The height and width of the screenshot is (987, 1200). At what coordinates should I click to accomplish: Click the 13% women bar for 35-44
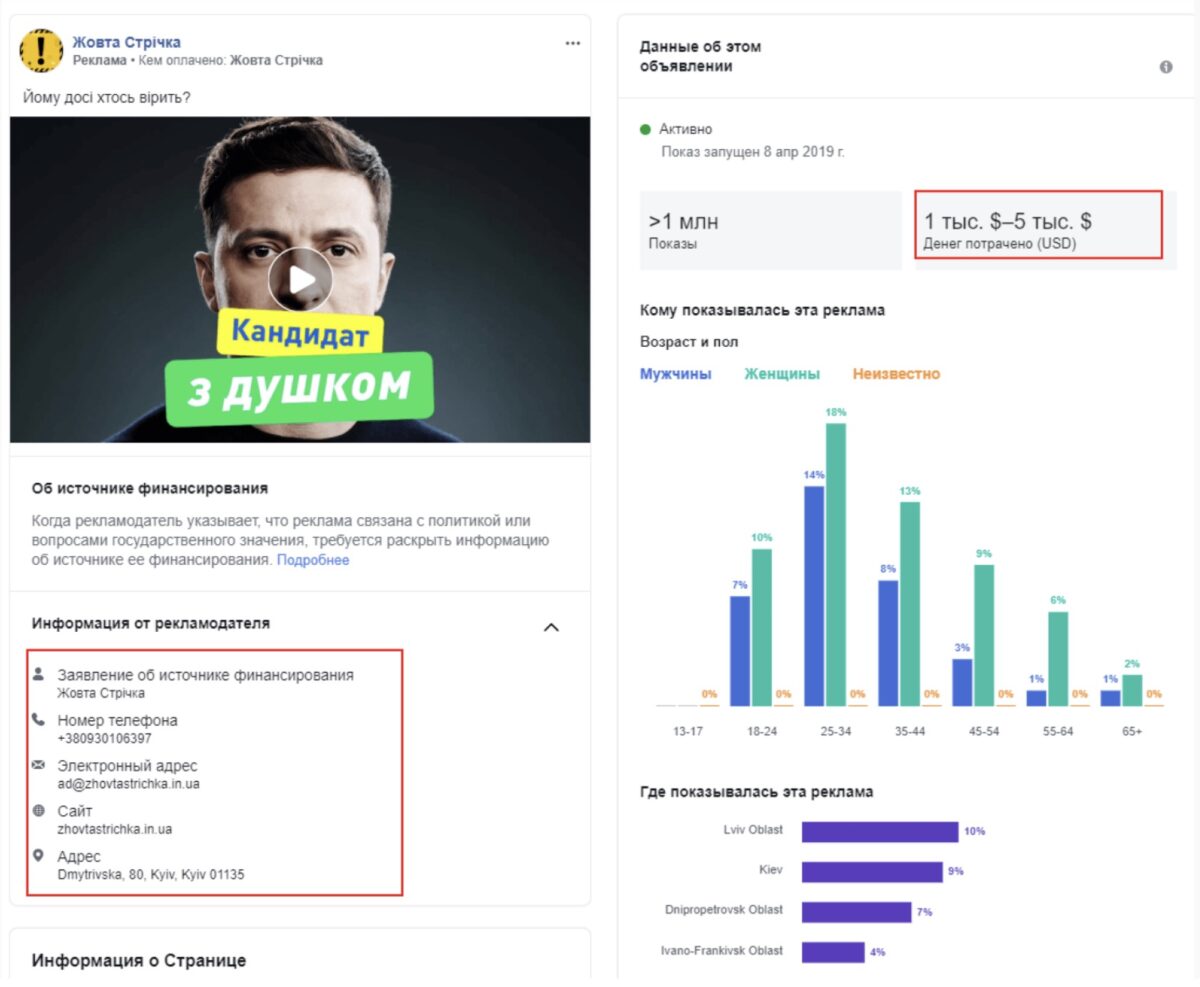tap(910, 604)
